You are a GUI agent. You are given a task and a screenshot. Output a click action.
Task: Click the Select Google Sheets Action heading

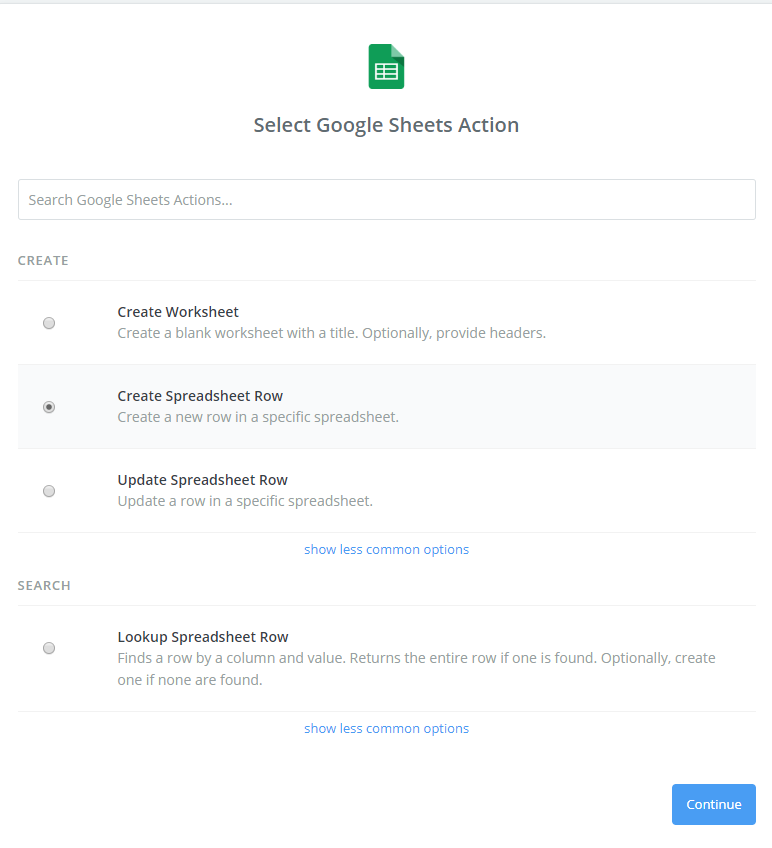(386, 125)
